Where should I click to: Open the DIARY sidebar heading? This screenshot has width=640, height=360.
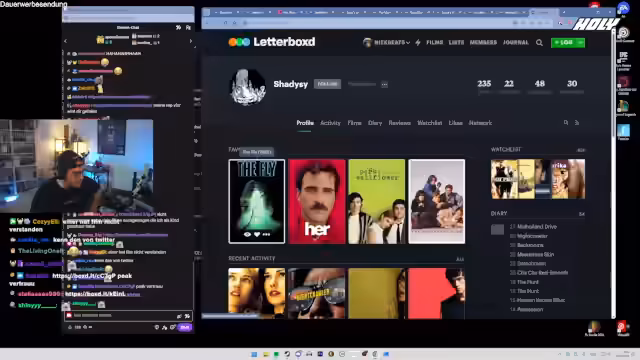click(499, 213)
